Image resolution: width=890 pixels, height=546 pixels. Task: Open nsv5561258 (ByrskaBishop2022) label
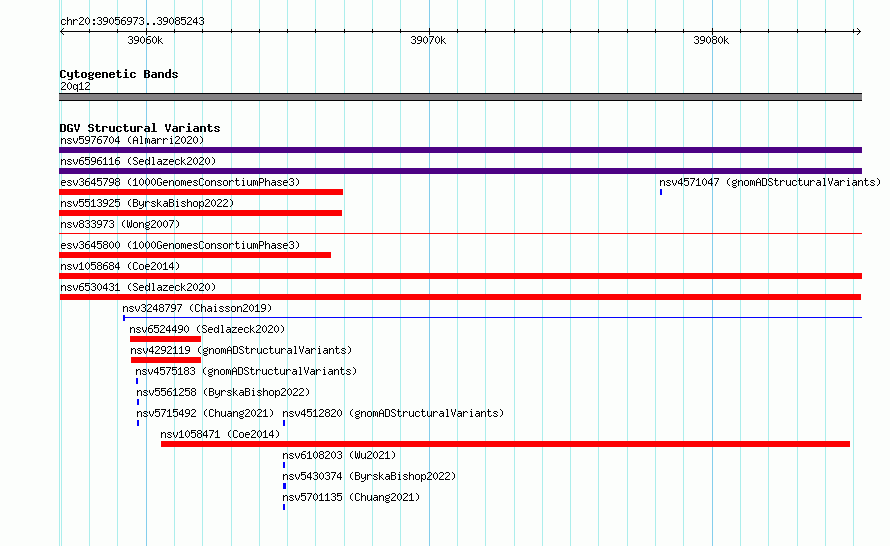pos(223,392)
